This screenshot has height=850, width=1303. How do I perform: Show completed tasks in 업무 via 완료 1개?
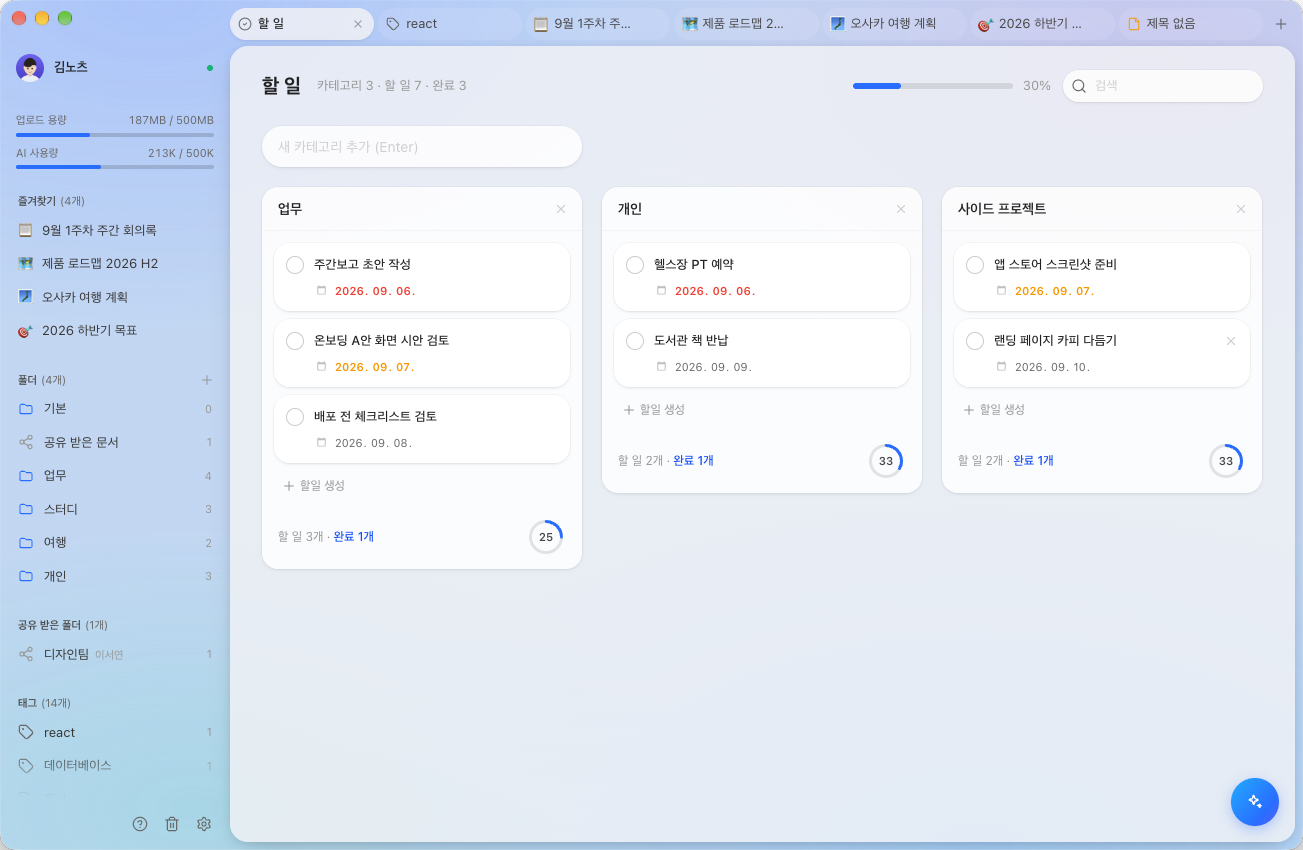(x=354, y=537)
